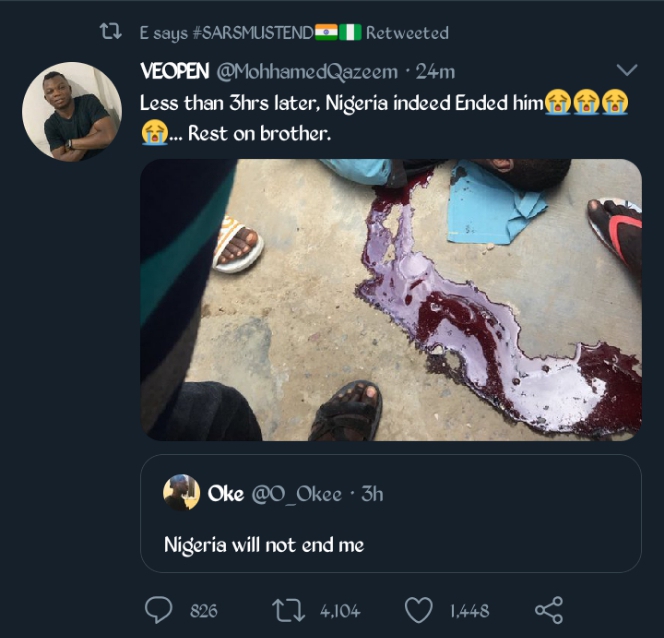The height and width of the screenshot is (638, 664).
Task: Click the 'Less than 3hrs later' tweet text
Action: click(x=384, y=118)
